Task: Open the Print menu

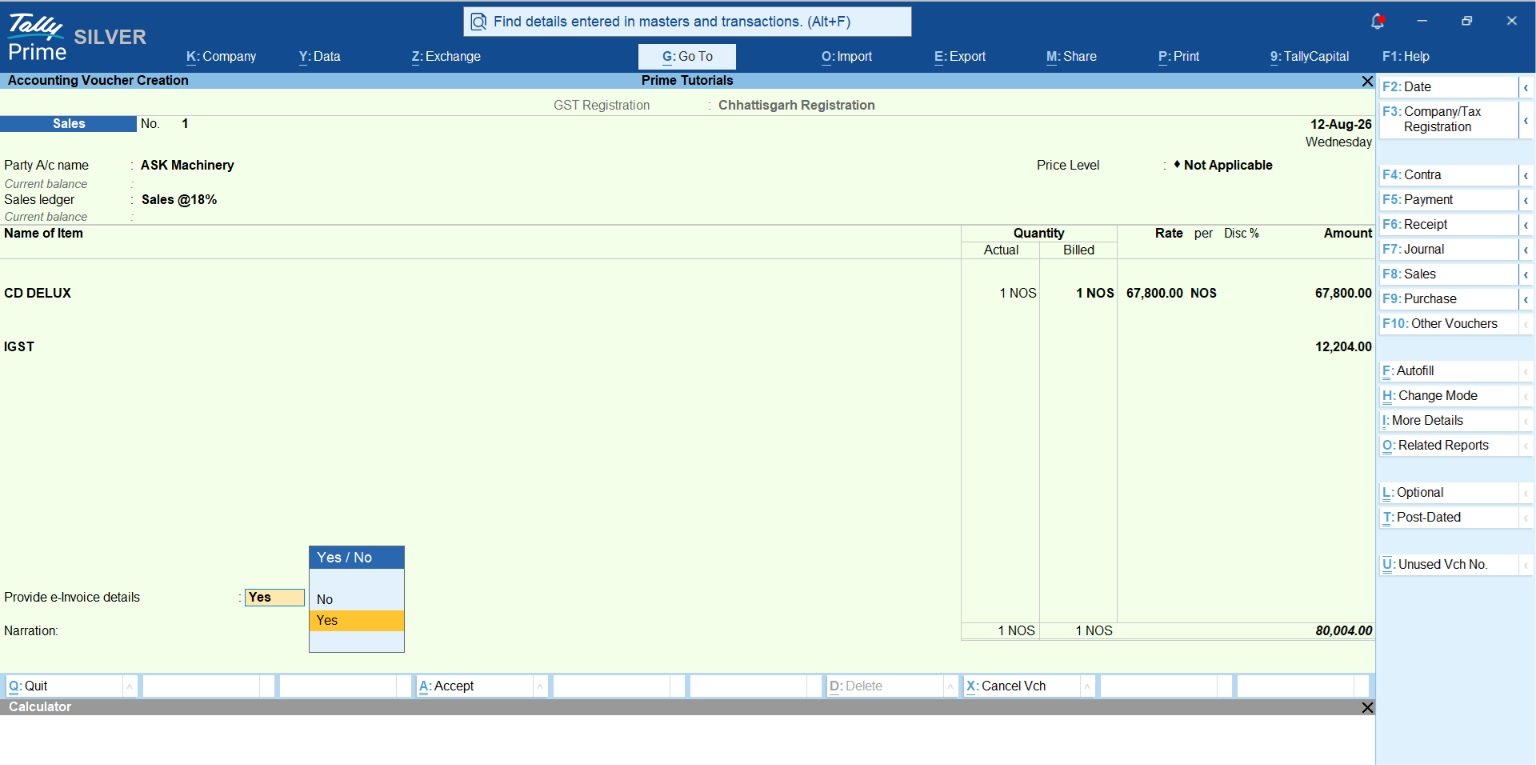Action: 1179,57
